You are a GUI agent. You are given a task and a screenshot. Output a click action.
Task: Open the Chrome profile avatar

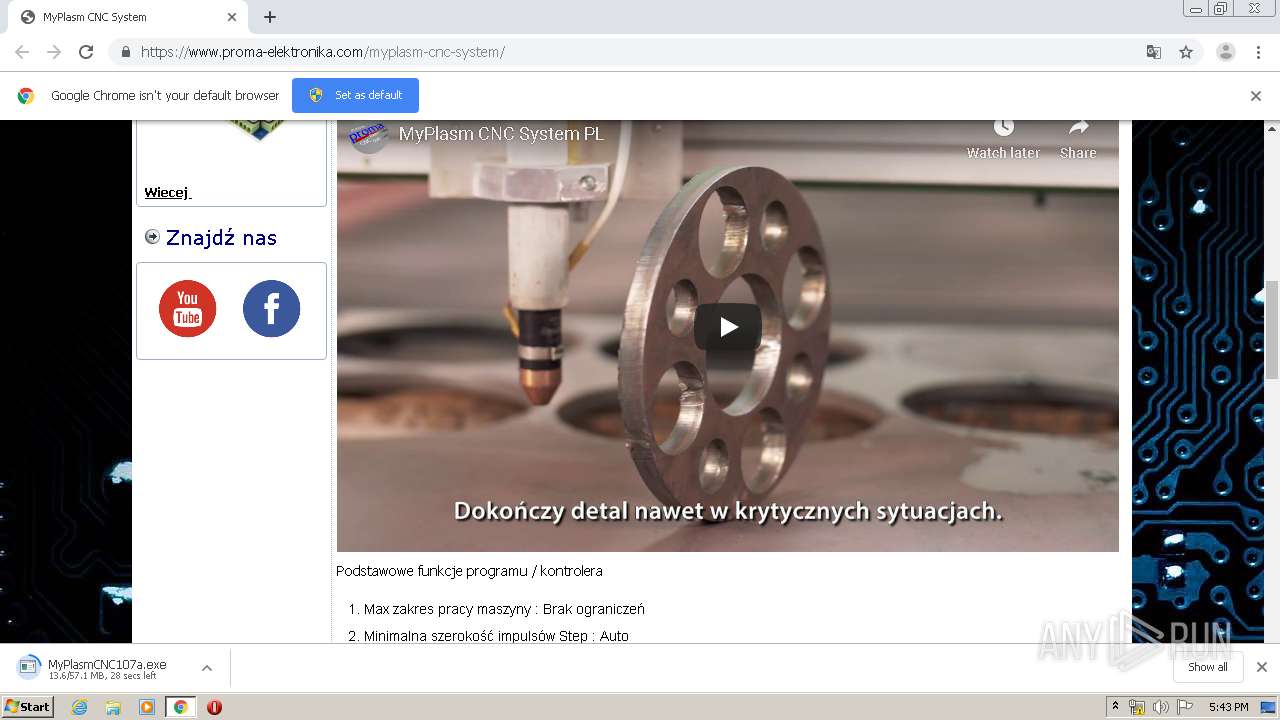1226,52
